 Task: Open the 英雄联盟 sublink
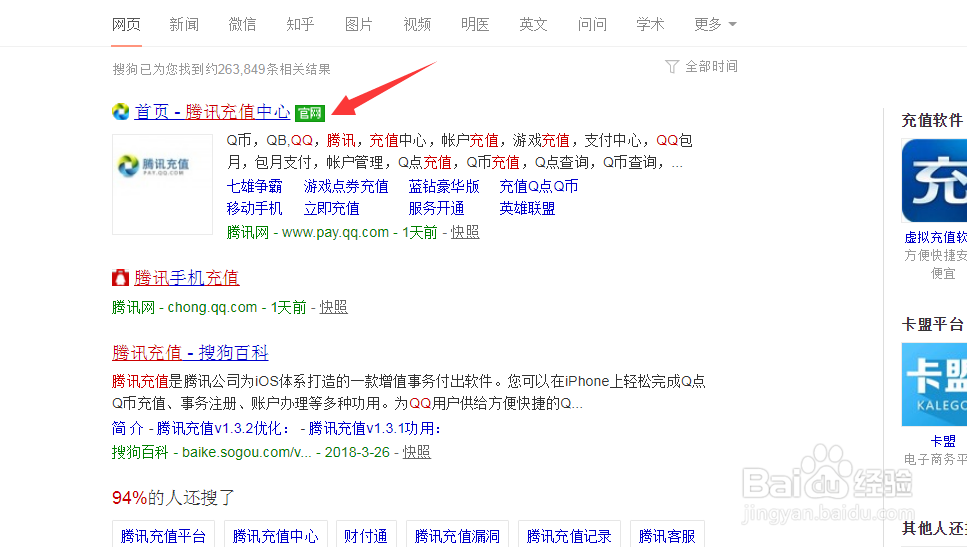tap(527, 208)
